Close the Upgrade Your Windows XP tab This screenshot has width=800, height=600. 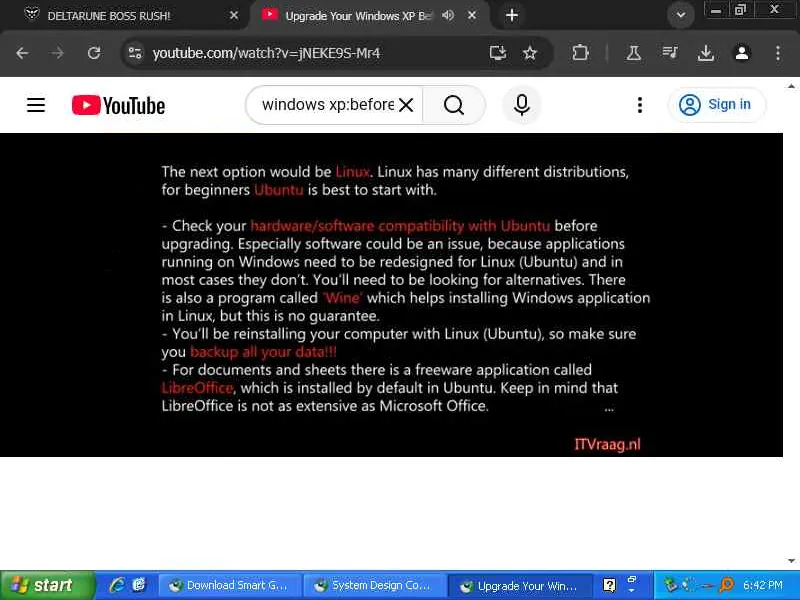pyautogui.click(x=472, y=16)
